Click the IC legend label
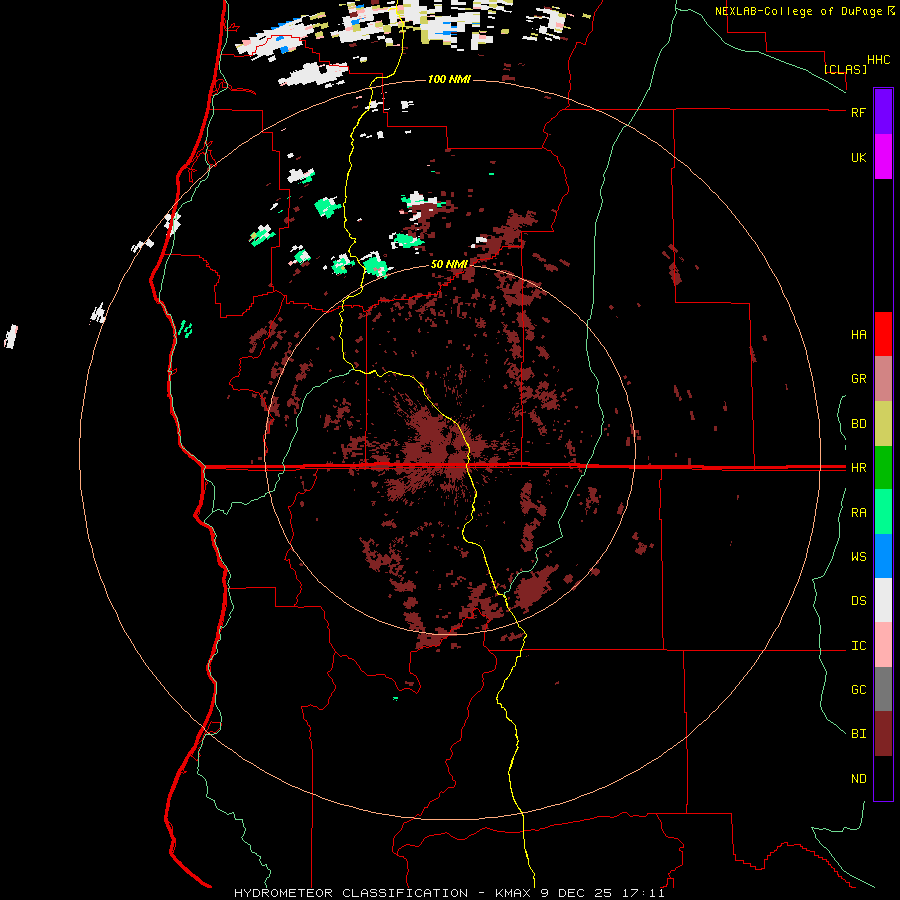This screenshot has height=900, width=900. (x=858, y=646)
